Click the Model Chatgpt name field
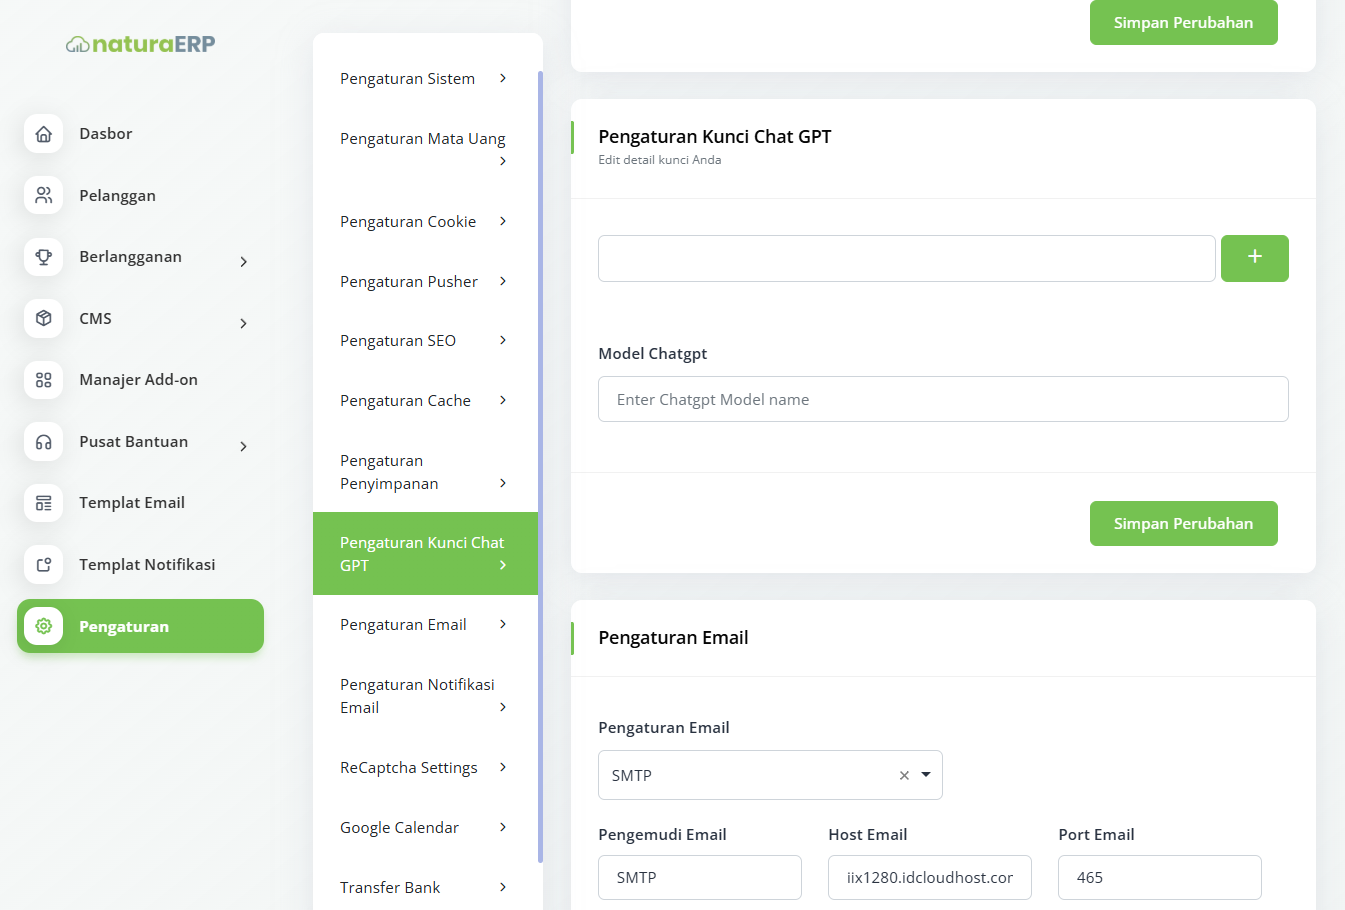 [943, 399]
